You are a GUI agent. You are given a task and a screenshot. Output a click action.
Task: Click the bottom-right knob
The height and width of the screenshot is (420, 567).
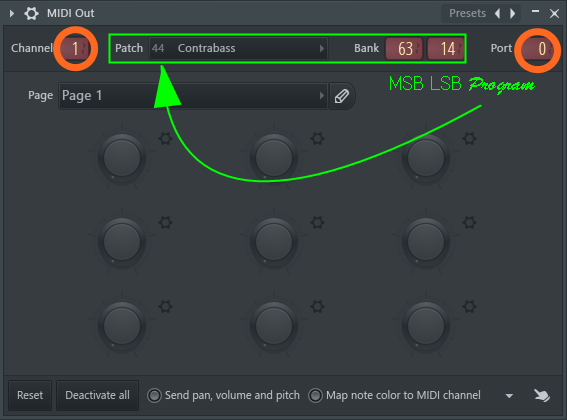(426, 326)
